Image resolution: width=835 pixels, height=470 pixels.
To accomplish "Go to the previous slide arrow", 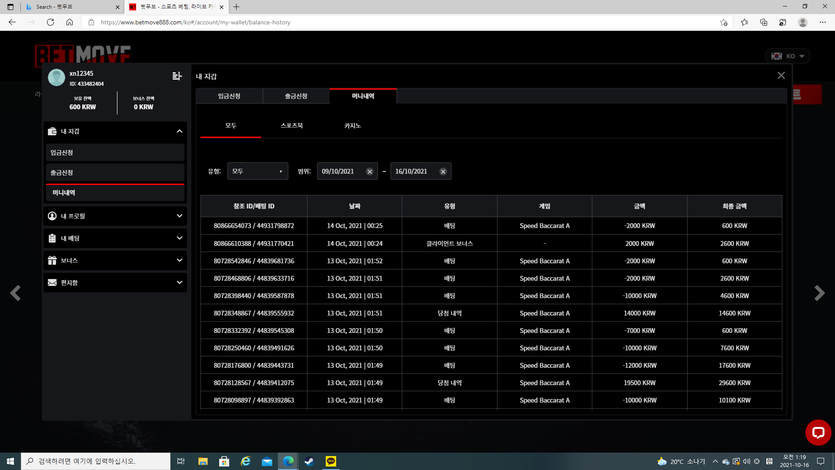I will (15, 293).
